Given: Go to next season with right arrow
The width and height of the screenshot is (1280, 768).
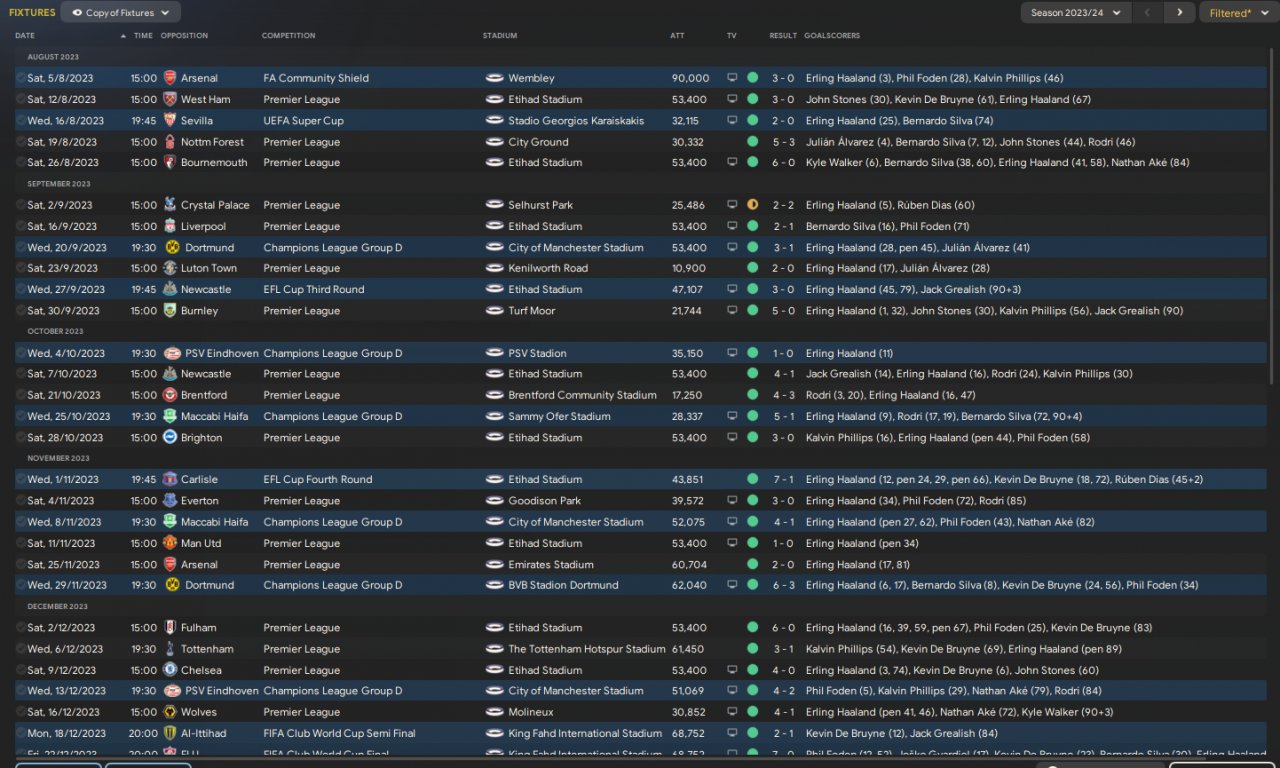Looking at the screenshot, I should (1180, 13).
